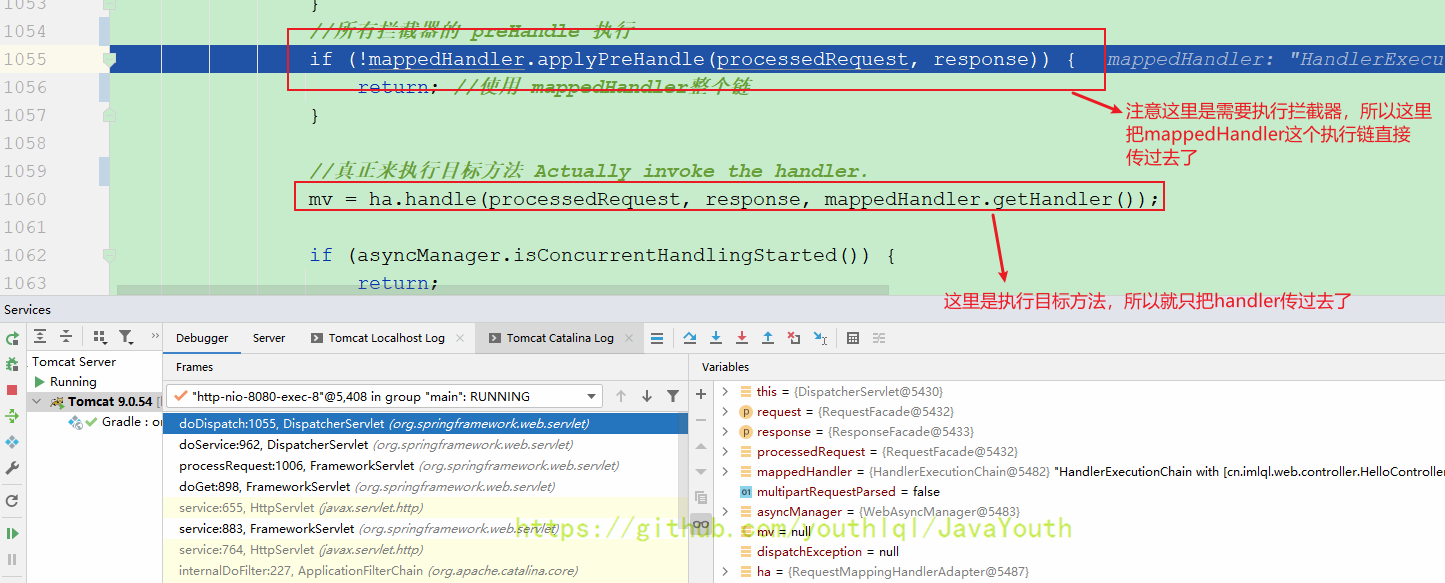1445x583 pixels.
Task: Add a new watch with plus icon
Action: tap(701, 394)
